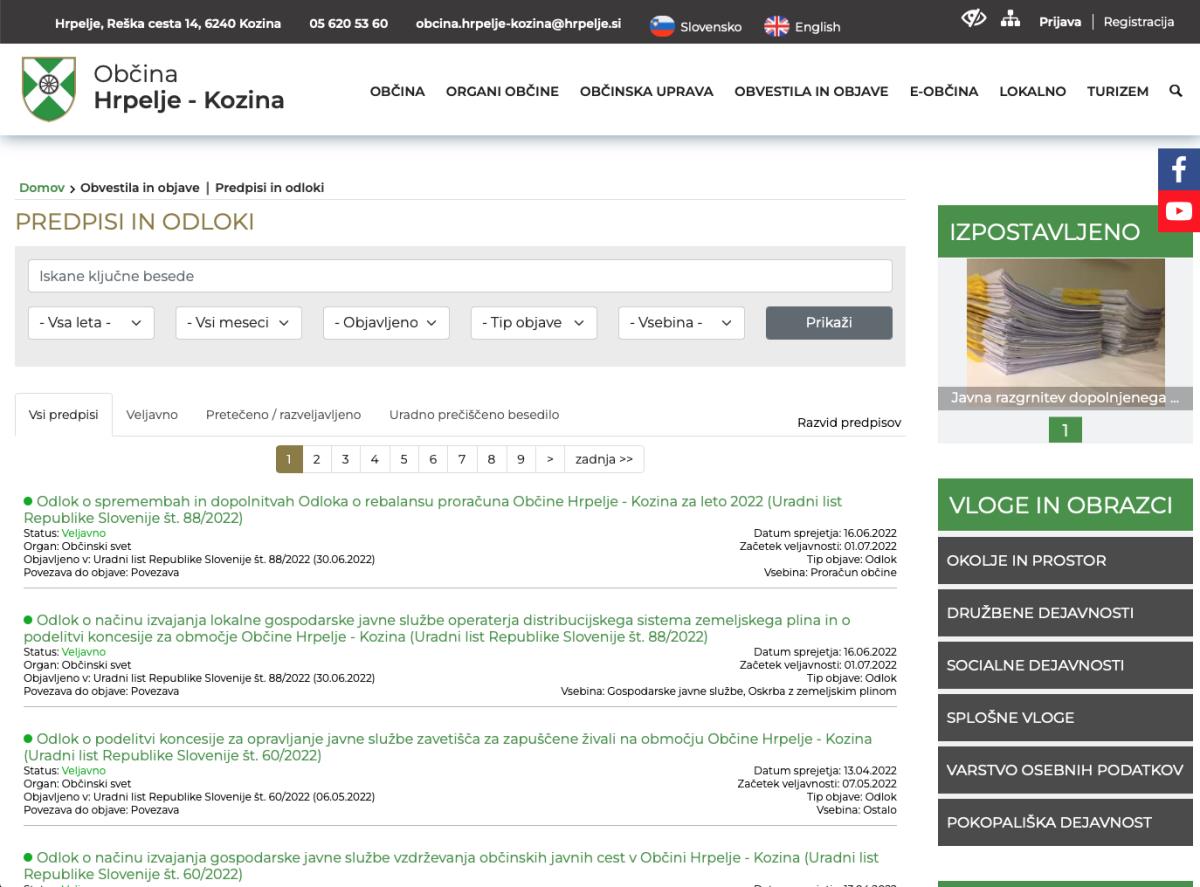Image resolution: width=1200 pixels, height=887 pixels.
Task: Click the Domov breadcrumb link
Action: click(x=41, y=188)
